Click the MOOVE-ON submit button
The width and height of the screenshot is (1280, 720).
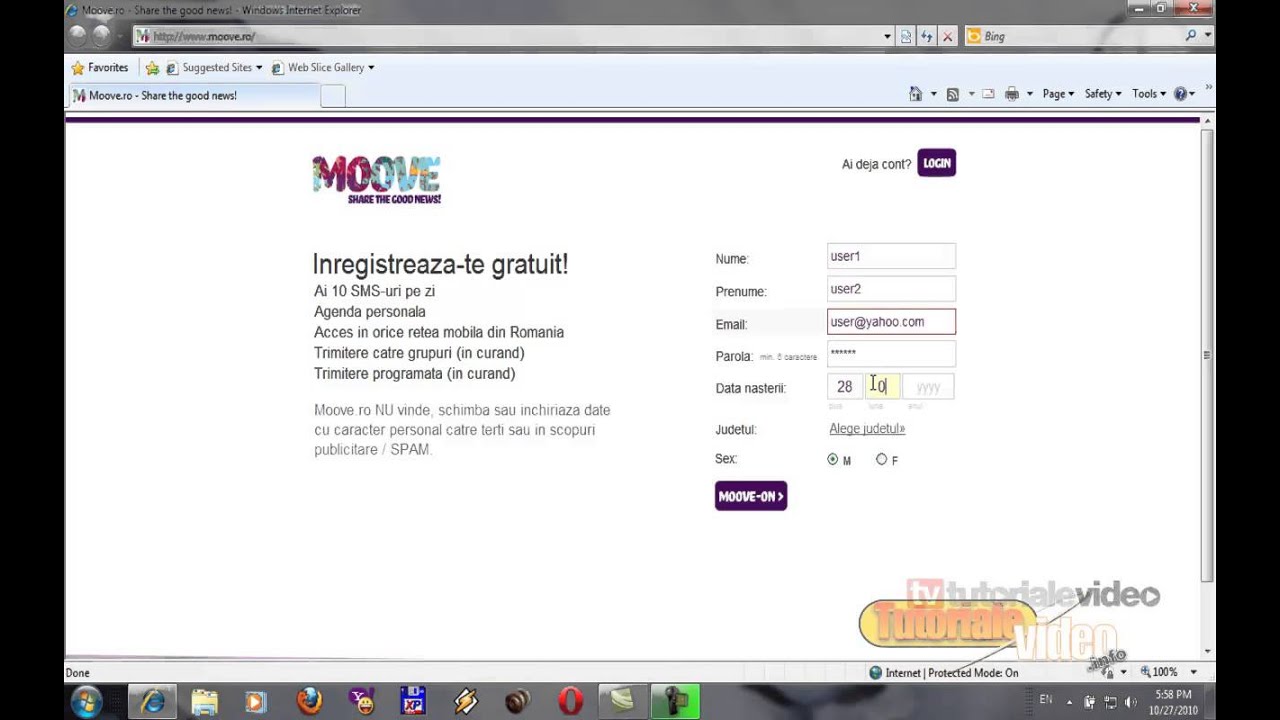point(751,496)
